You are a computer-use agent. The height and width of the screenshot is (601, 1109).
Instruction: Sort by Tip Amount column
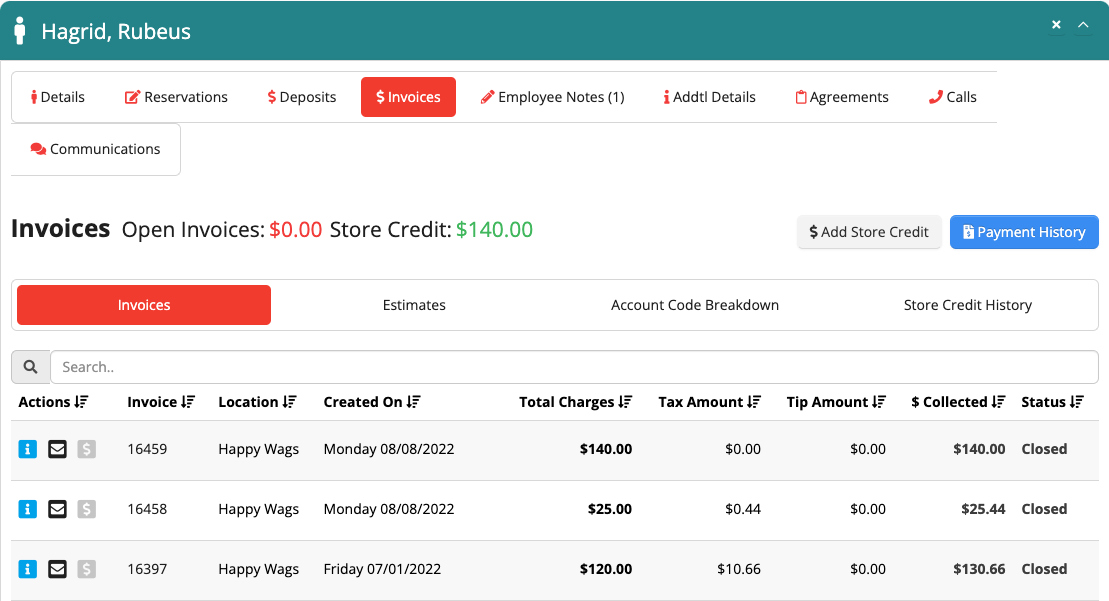(836, 402)
